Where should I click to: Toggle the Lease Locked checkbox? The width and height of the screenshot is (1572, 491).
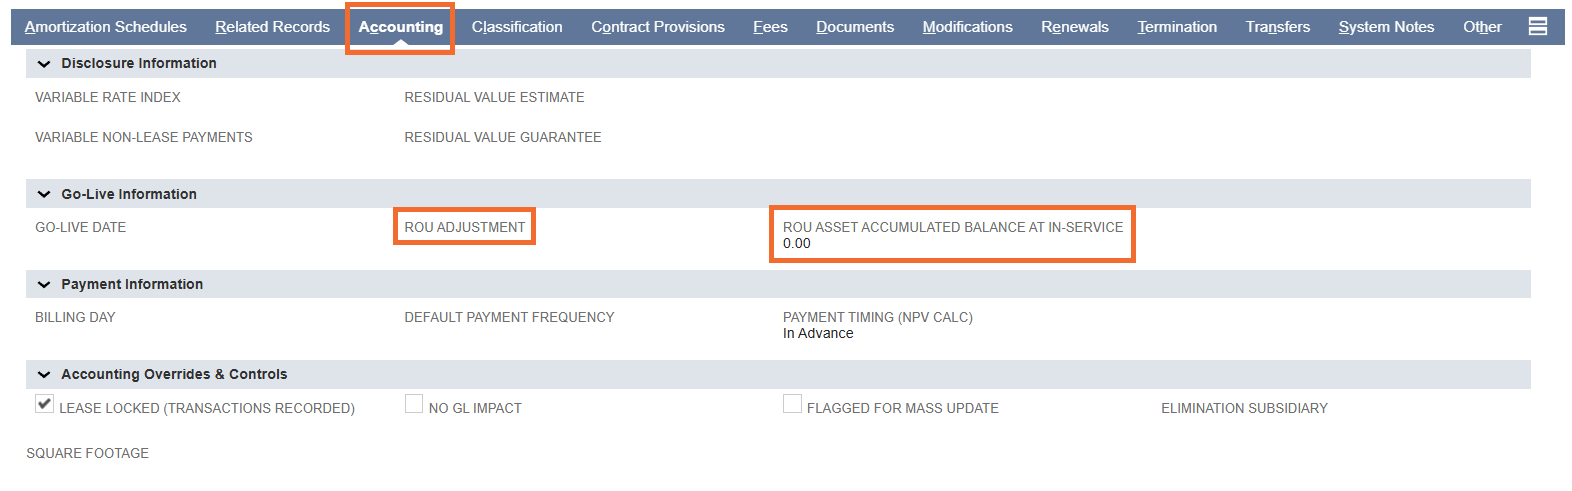44,403
